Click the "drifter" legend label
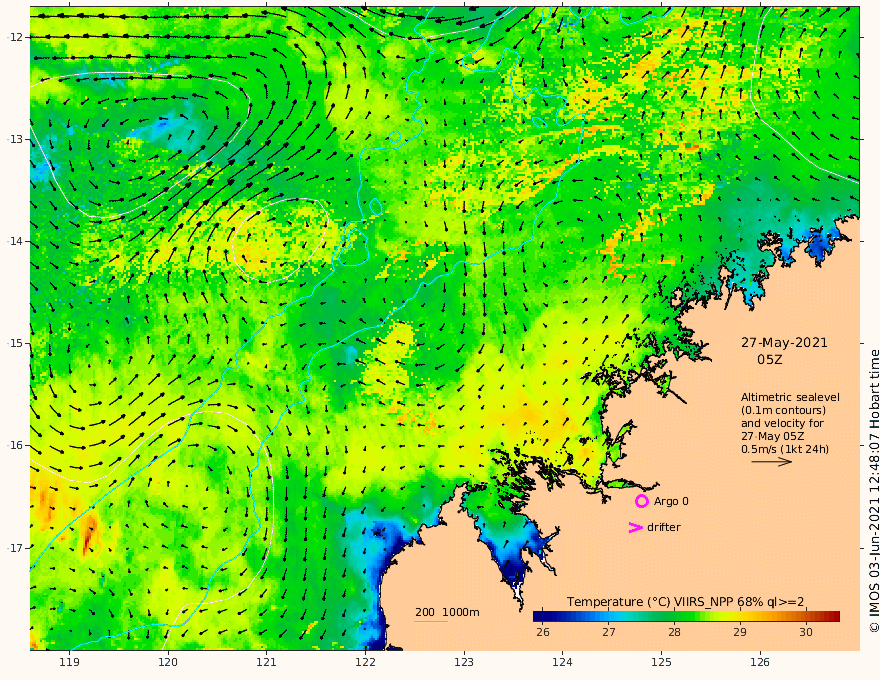 [664, 527]
